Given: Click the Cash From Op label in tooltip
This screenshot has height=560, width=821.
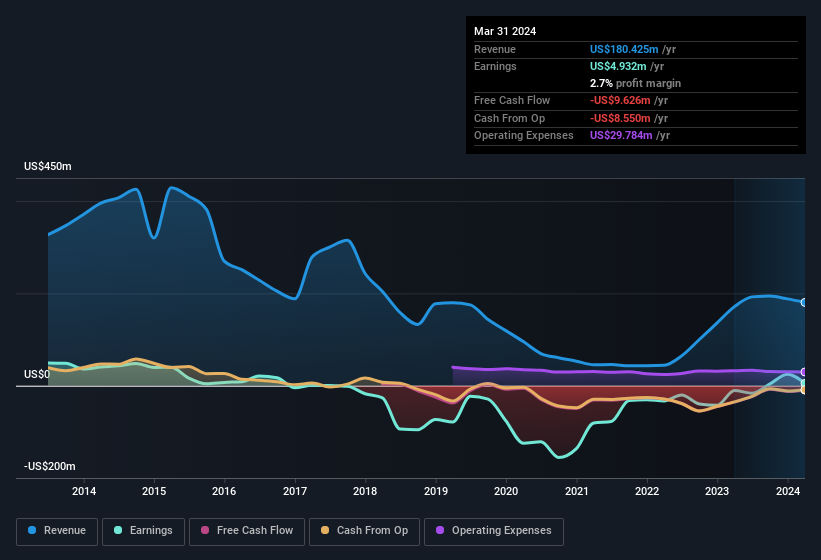Looking at the screenshot, I should click(509, 118).
